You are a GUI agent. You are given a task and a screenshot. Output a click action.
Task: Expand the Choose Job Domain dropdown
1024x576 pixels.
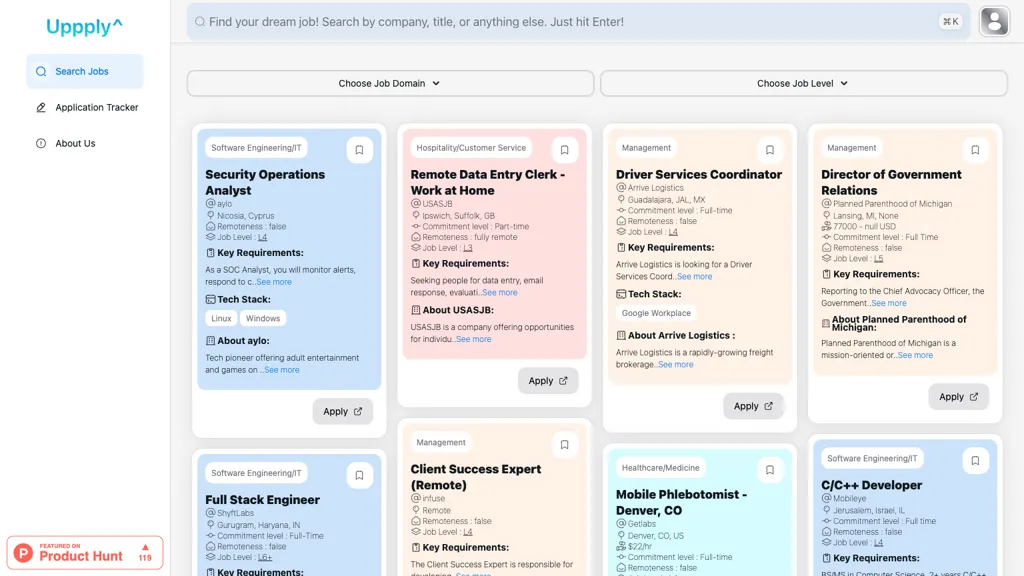pyautogui.click(x=390, y=84)
